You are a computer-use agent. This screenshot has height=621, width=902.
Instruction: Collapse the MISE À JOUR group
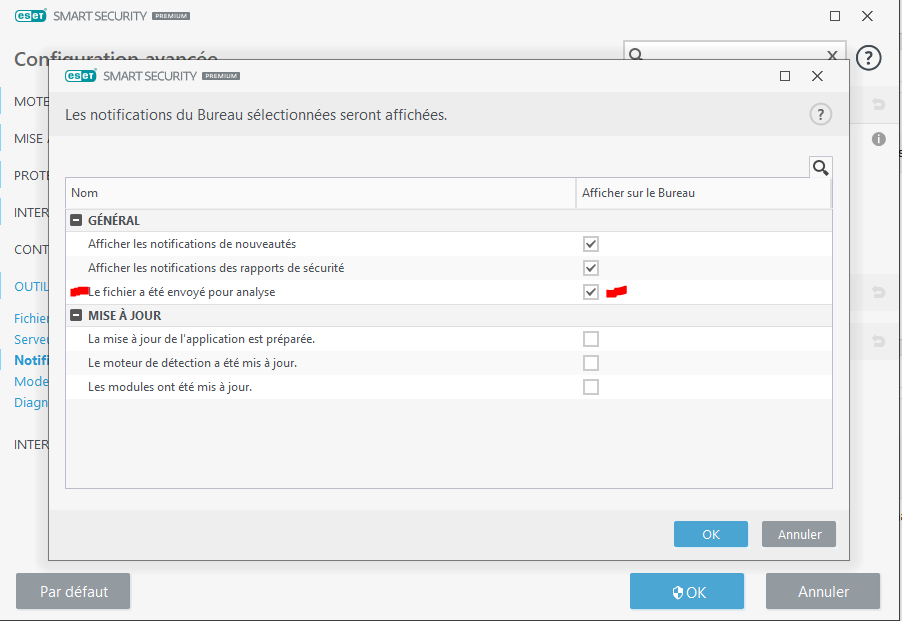(75, 316)
